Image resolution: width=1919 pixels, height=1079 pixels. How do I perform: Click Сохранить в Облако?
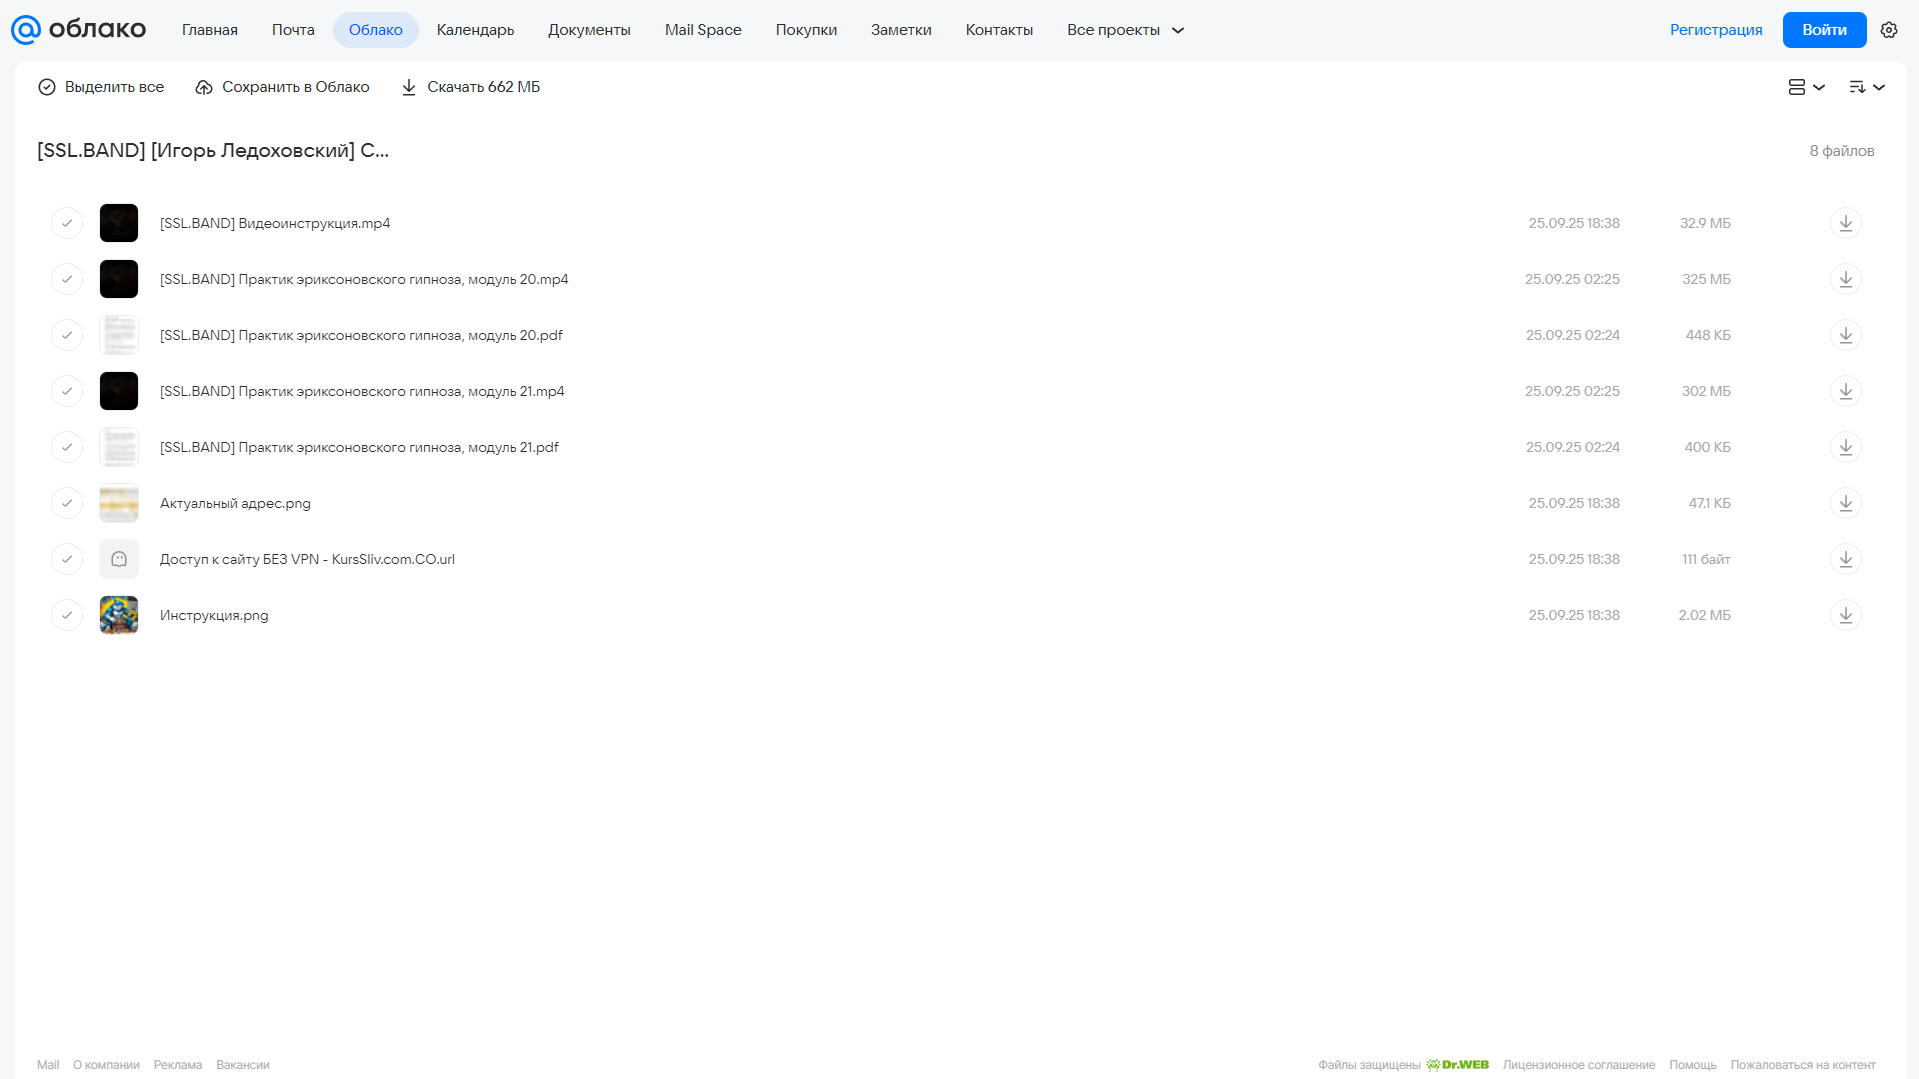[x=282, y=87]
